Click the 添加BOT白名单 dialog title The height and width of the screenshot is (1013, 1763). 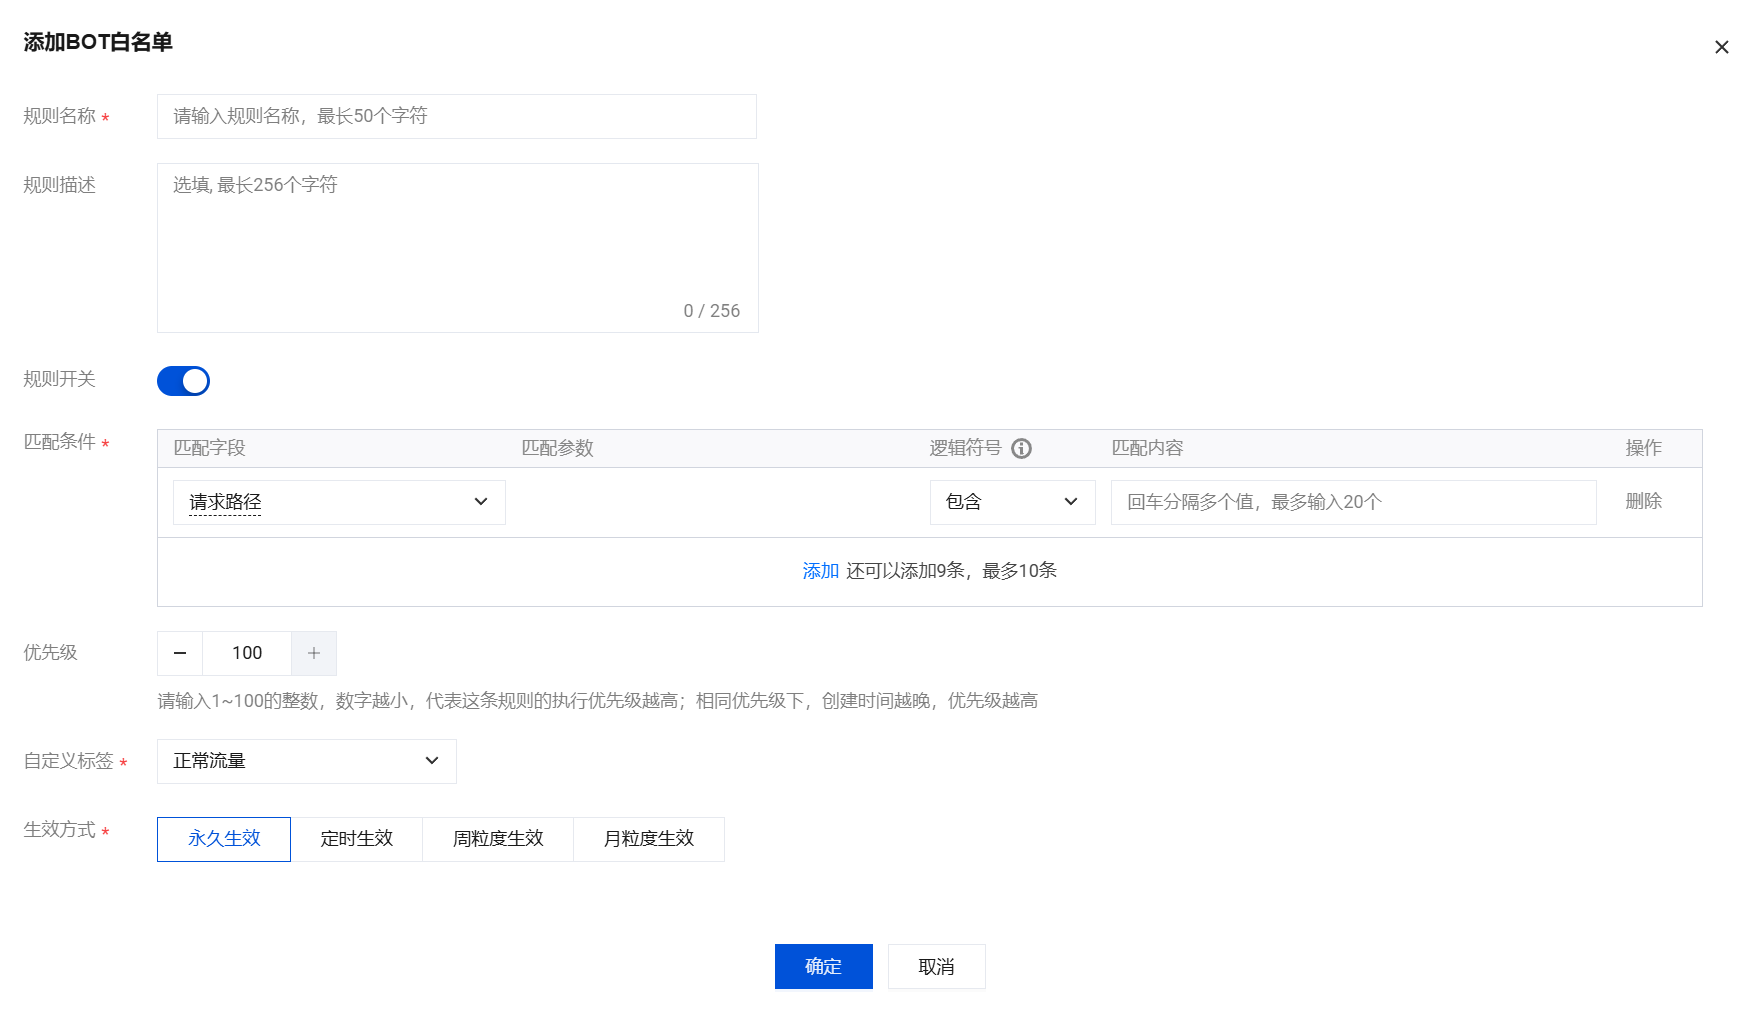click(x=98, y=42)
